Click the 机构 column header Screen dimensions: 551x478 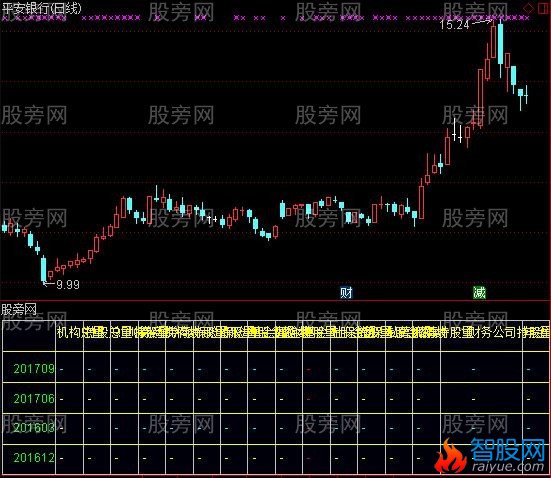69,332
